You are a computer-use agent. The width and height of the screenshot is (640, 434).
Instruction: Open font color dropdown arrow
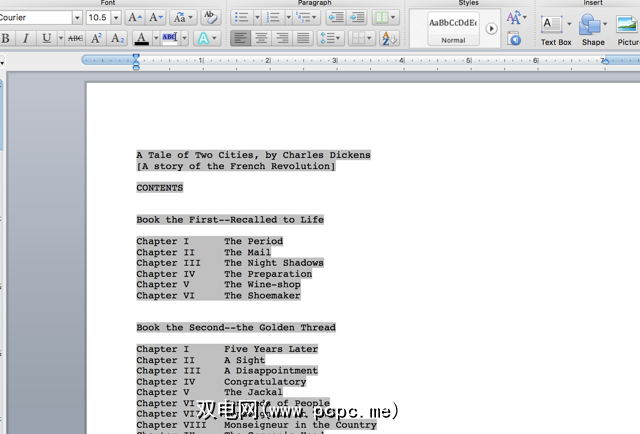click(156, 38)
